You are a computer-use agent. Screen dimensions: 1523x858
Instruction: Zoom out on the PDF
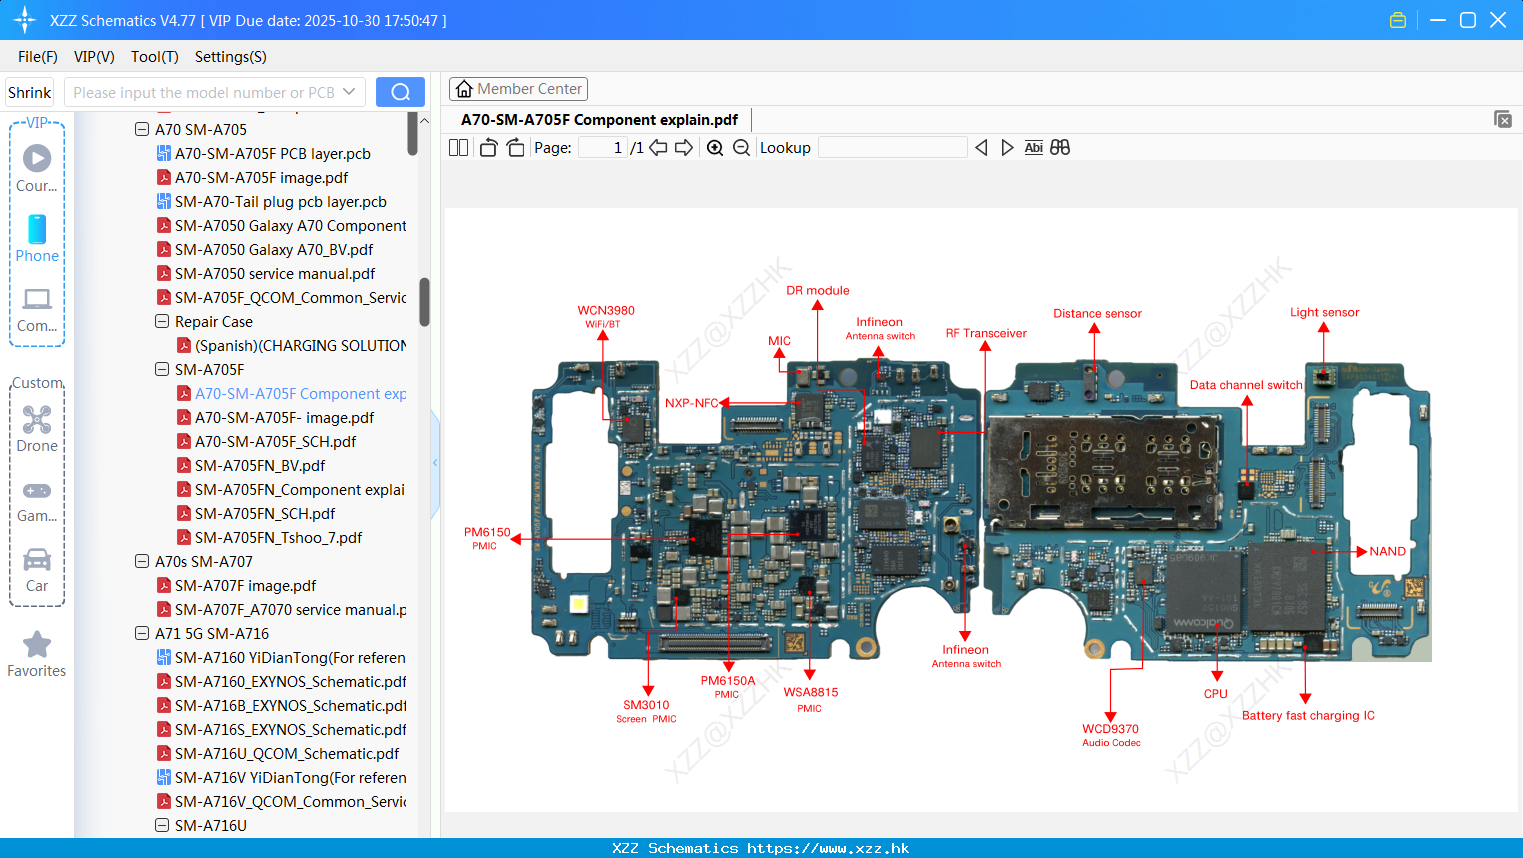tap(741, 147)
